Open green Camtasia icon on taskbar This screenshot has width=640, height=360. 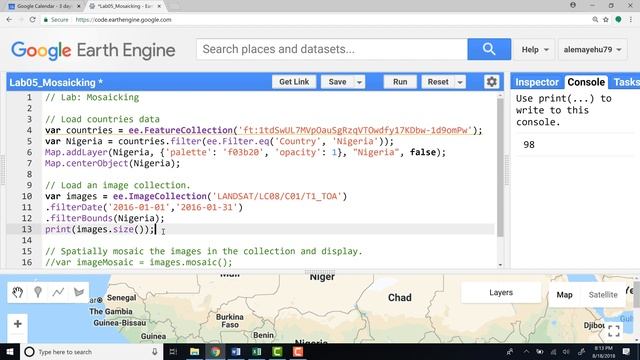click(x=278, y=351)
